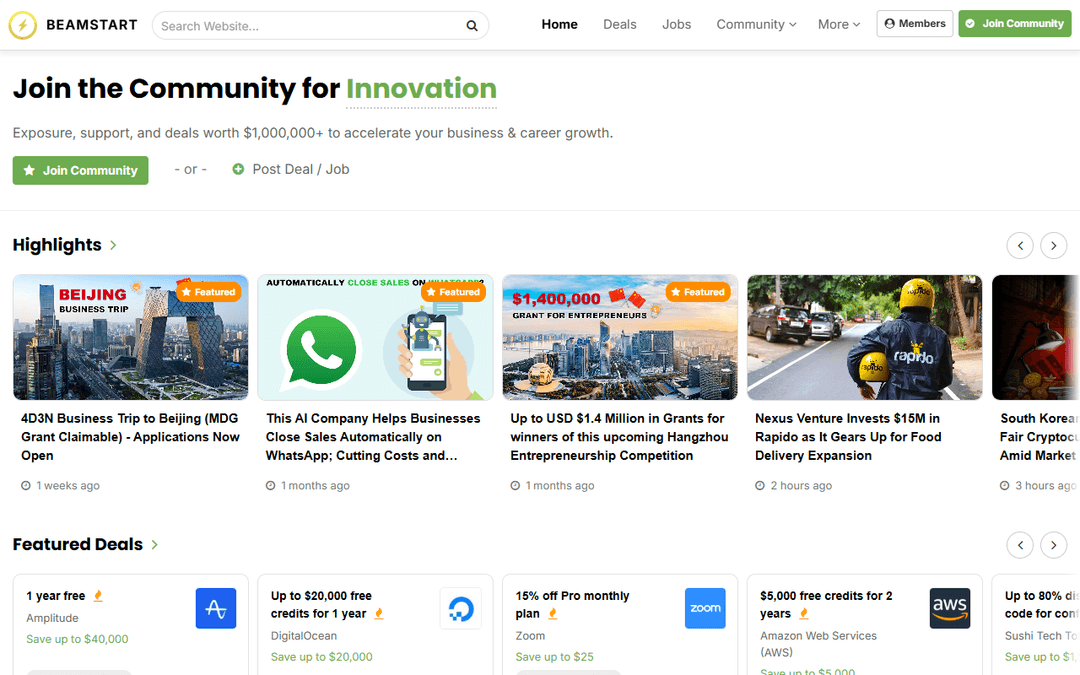Open South Korea crypto article title
1080x675 pixels.
[1039, 437]
